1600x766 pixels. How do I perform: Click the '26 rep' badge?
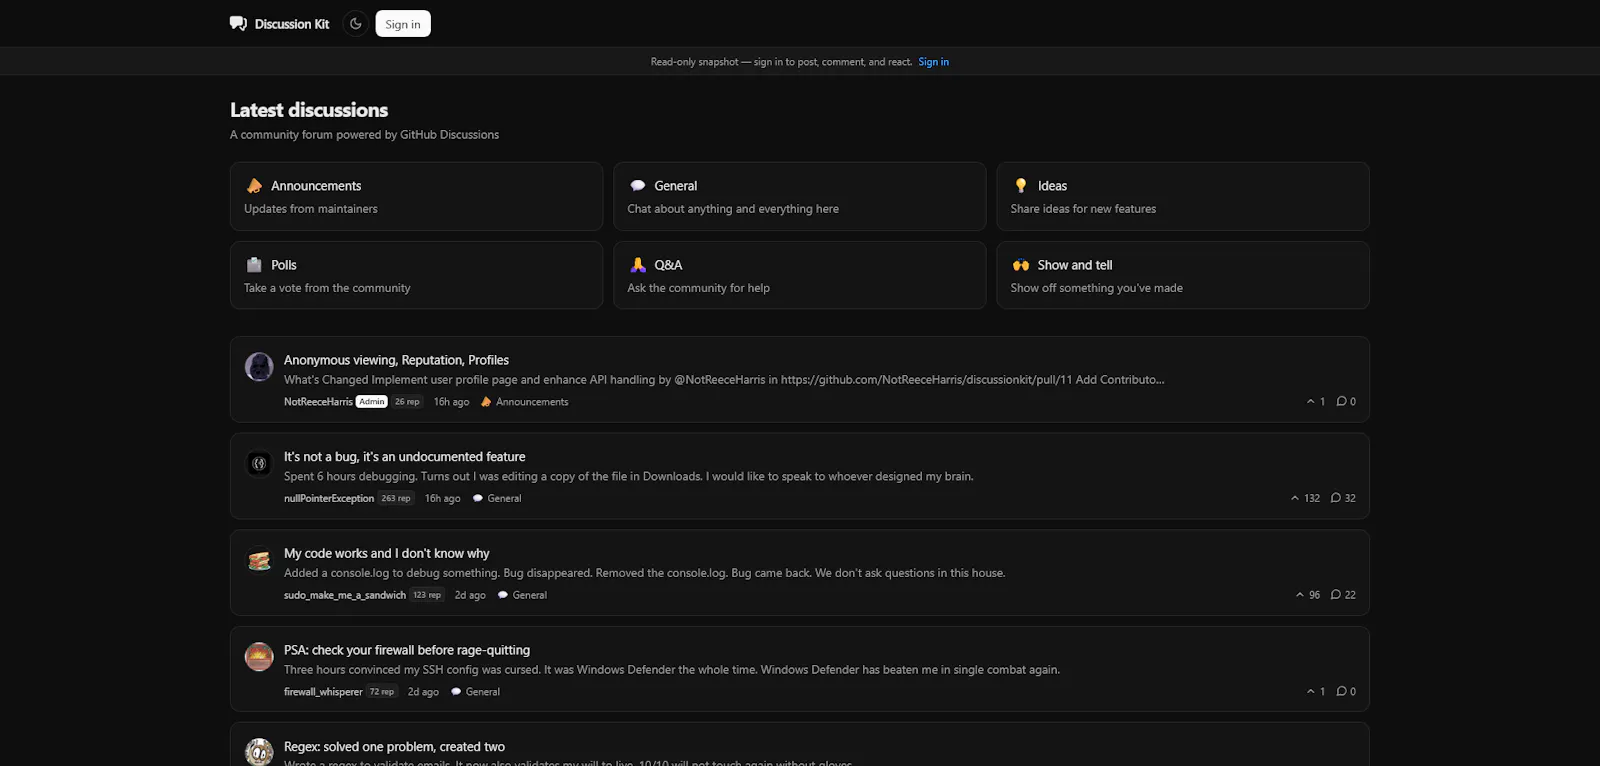(407, 402)
